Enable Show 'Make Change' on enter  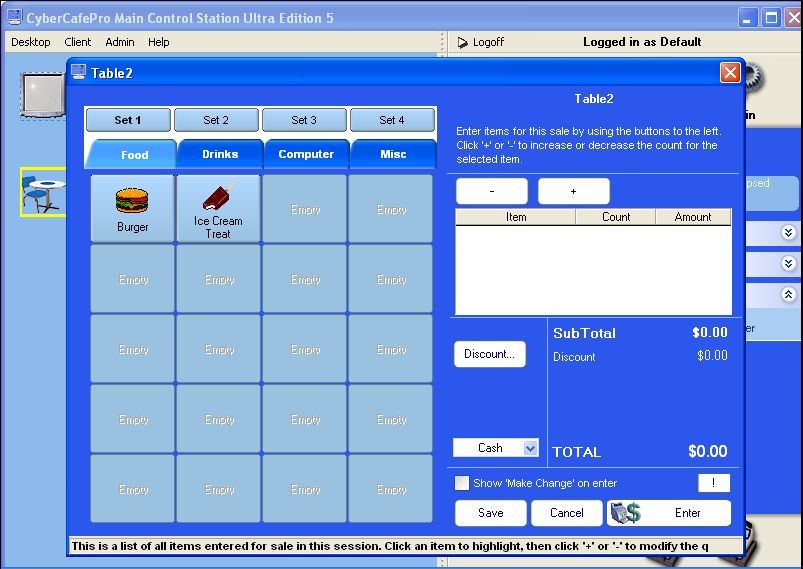pos(462,483)
